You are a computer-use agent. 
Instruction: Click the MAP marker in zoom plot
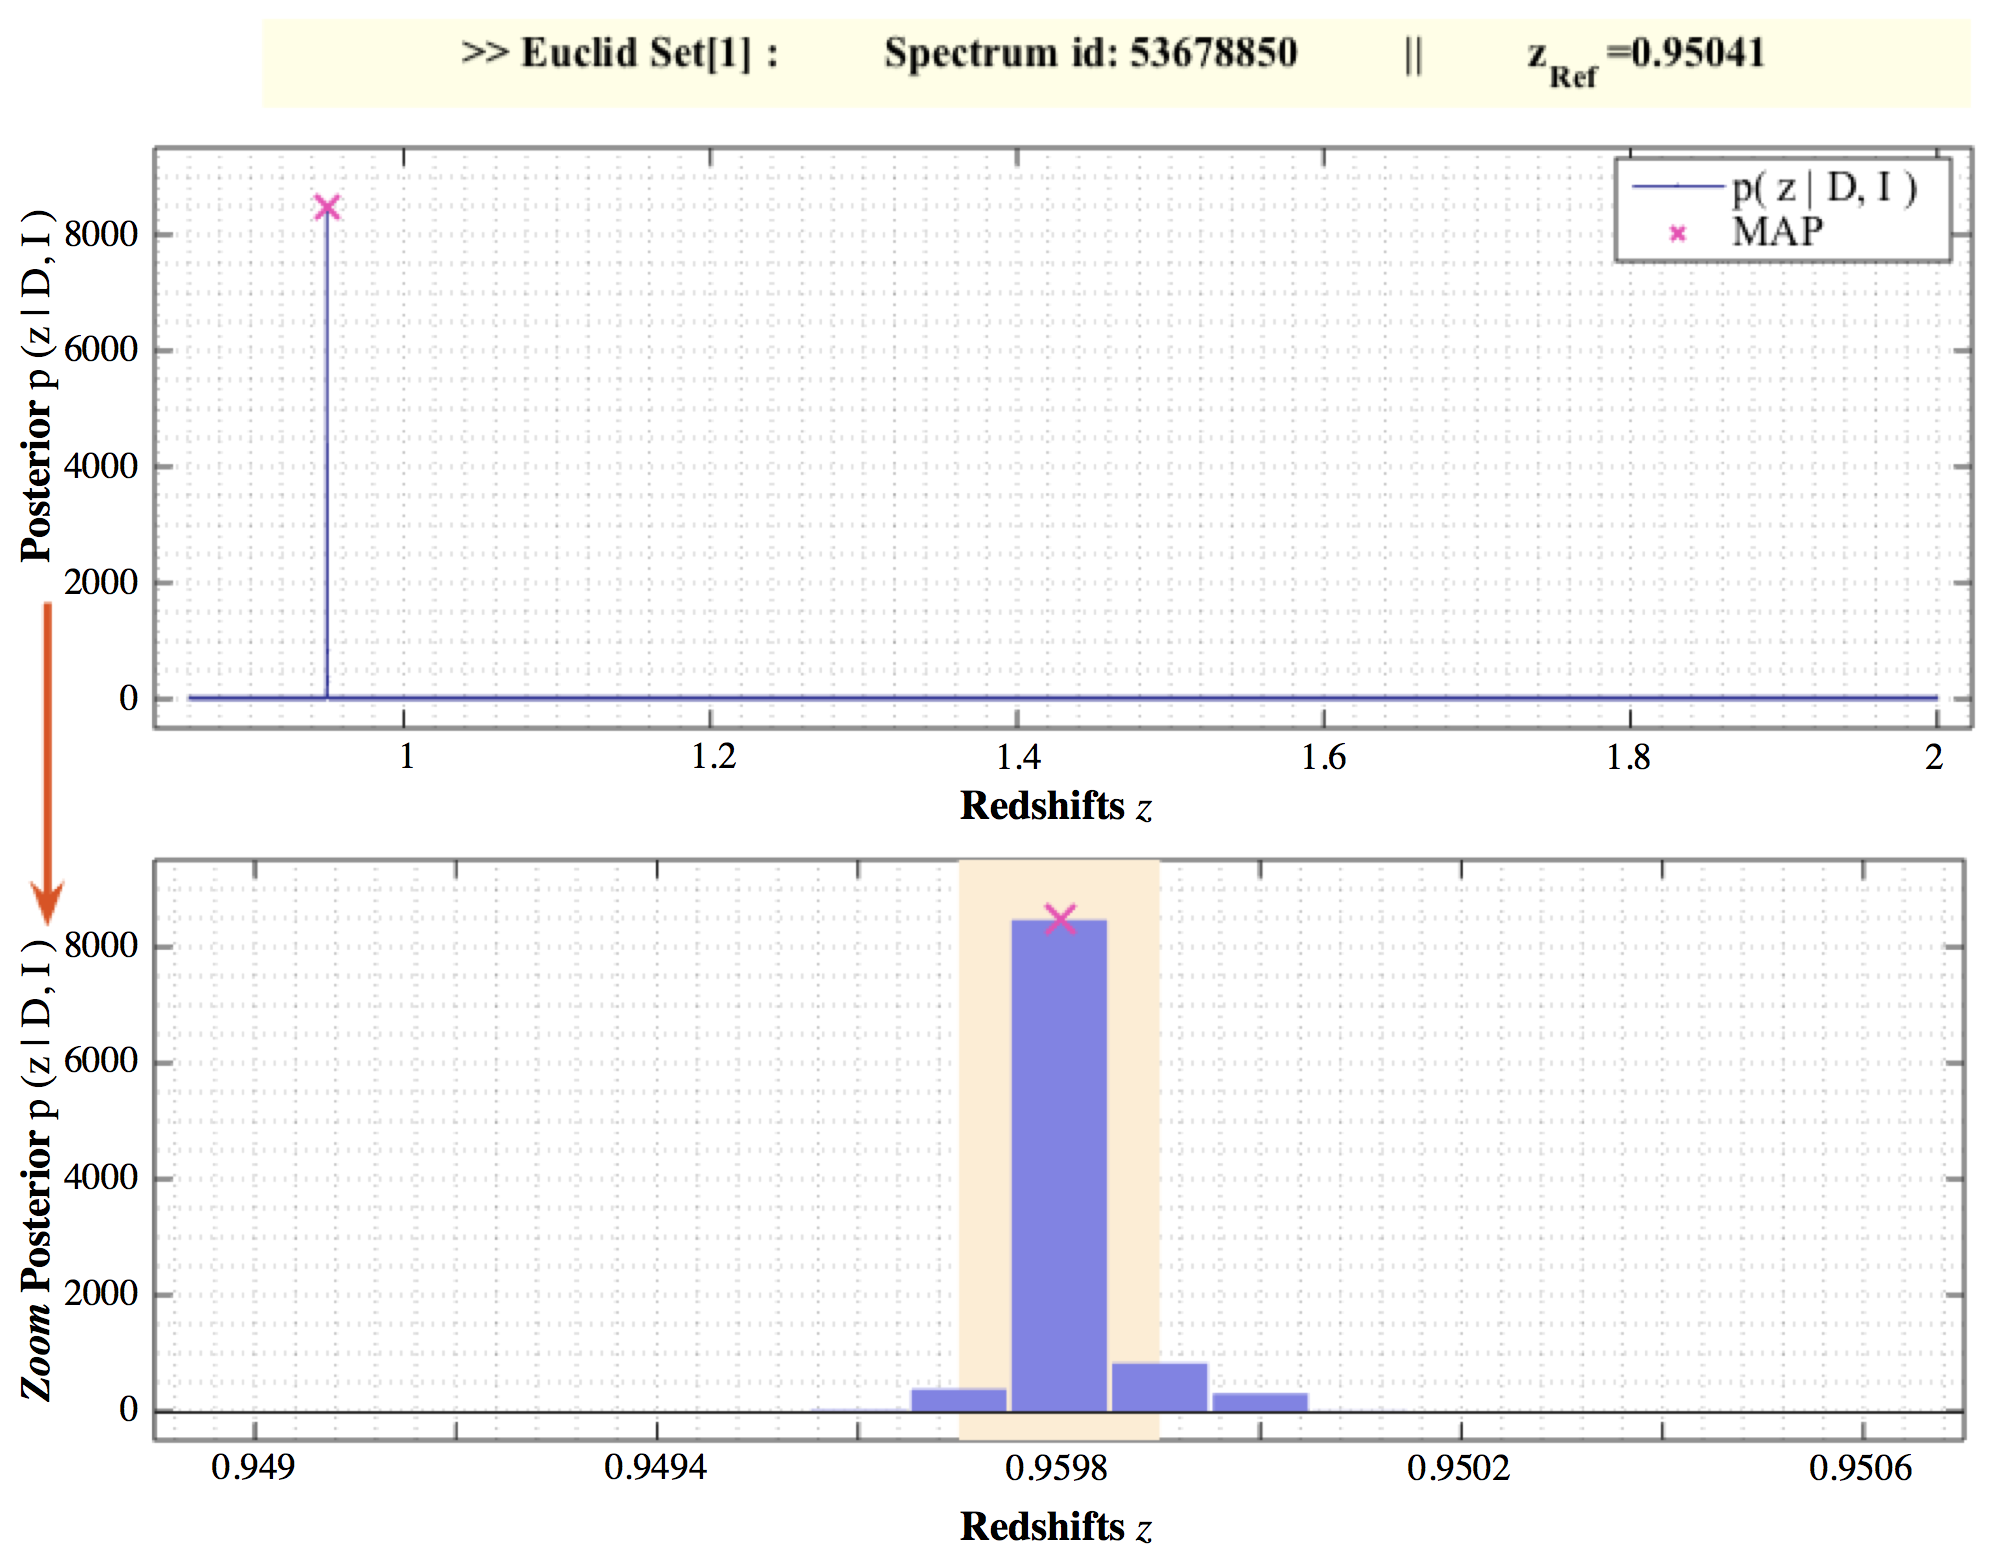point(1060,918)
